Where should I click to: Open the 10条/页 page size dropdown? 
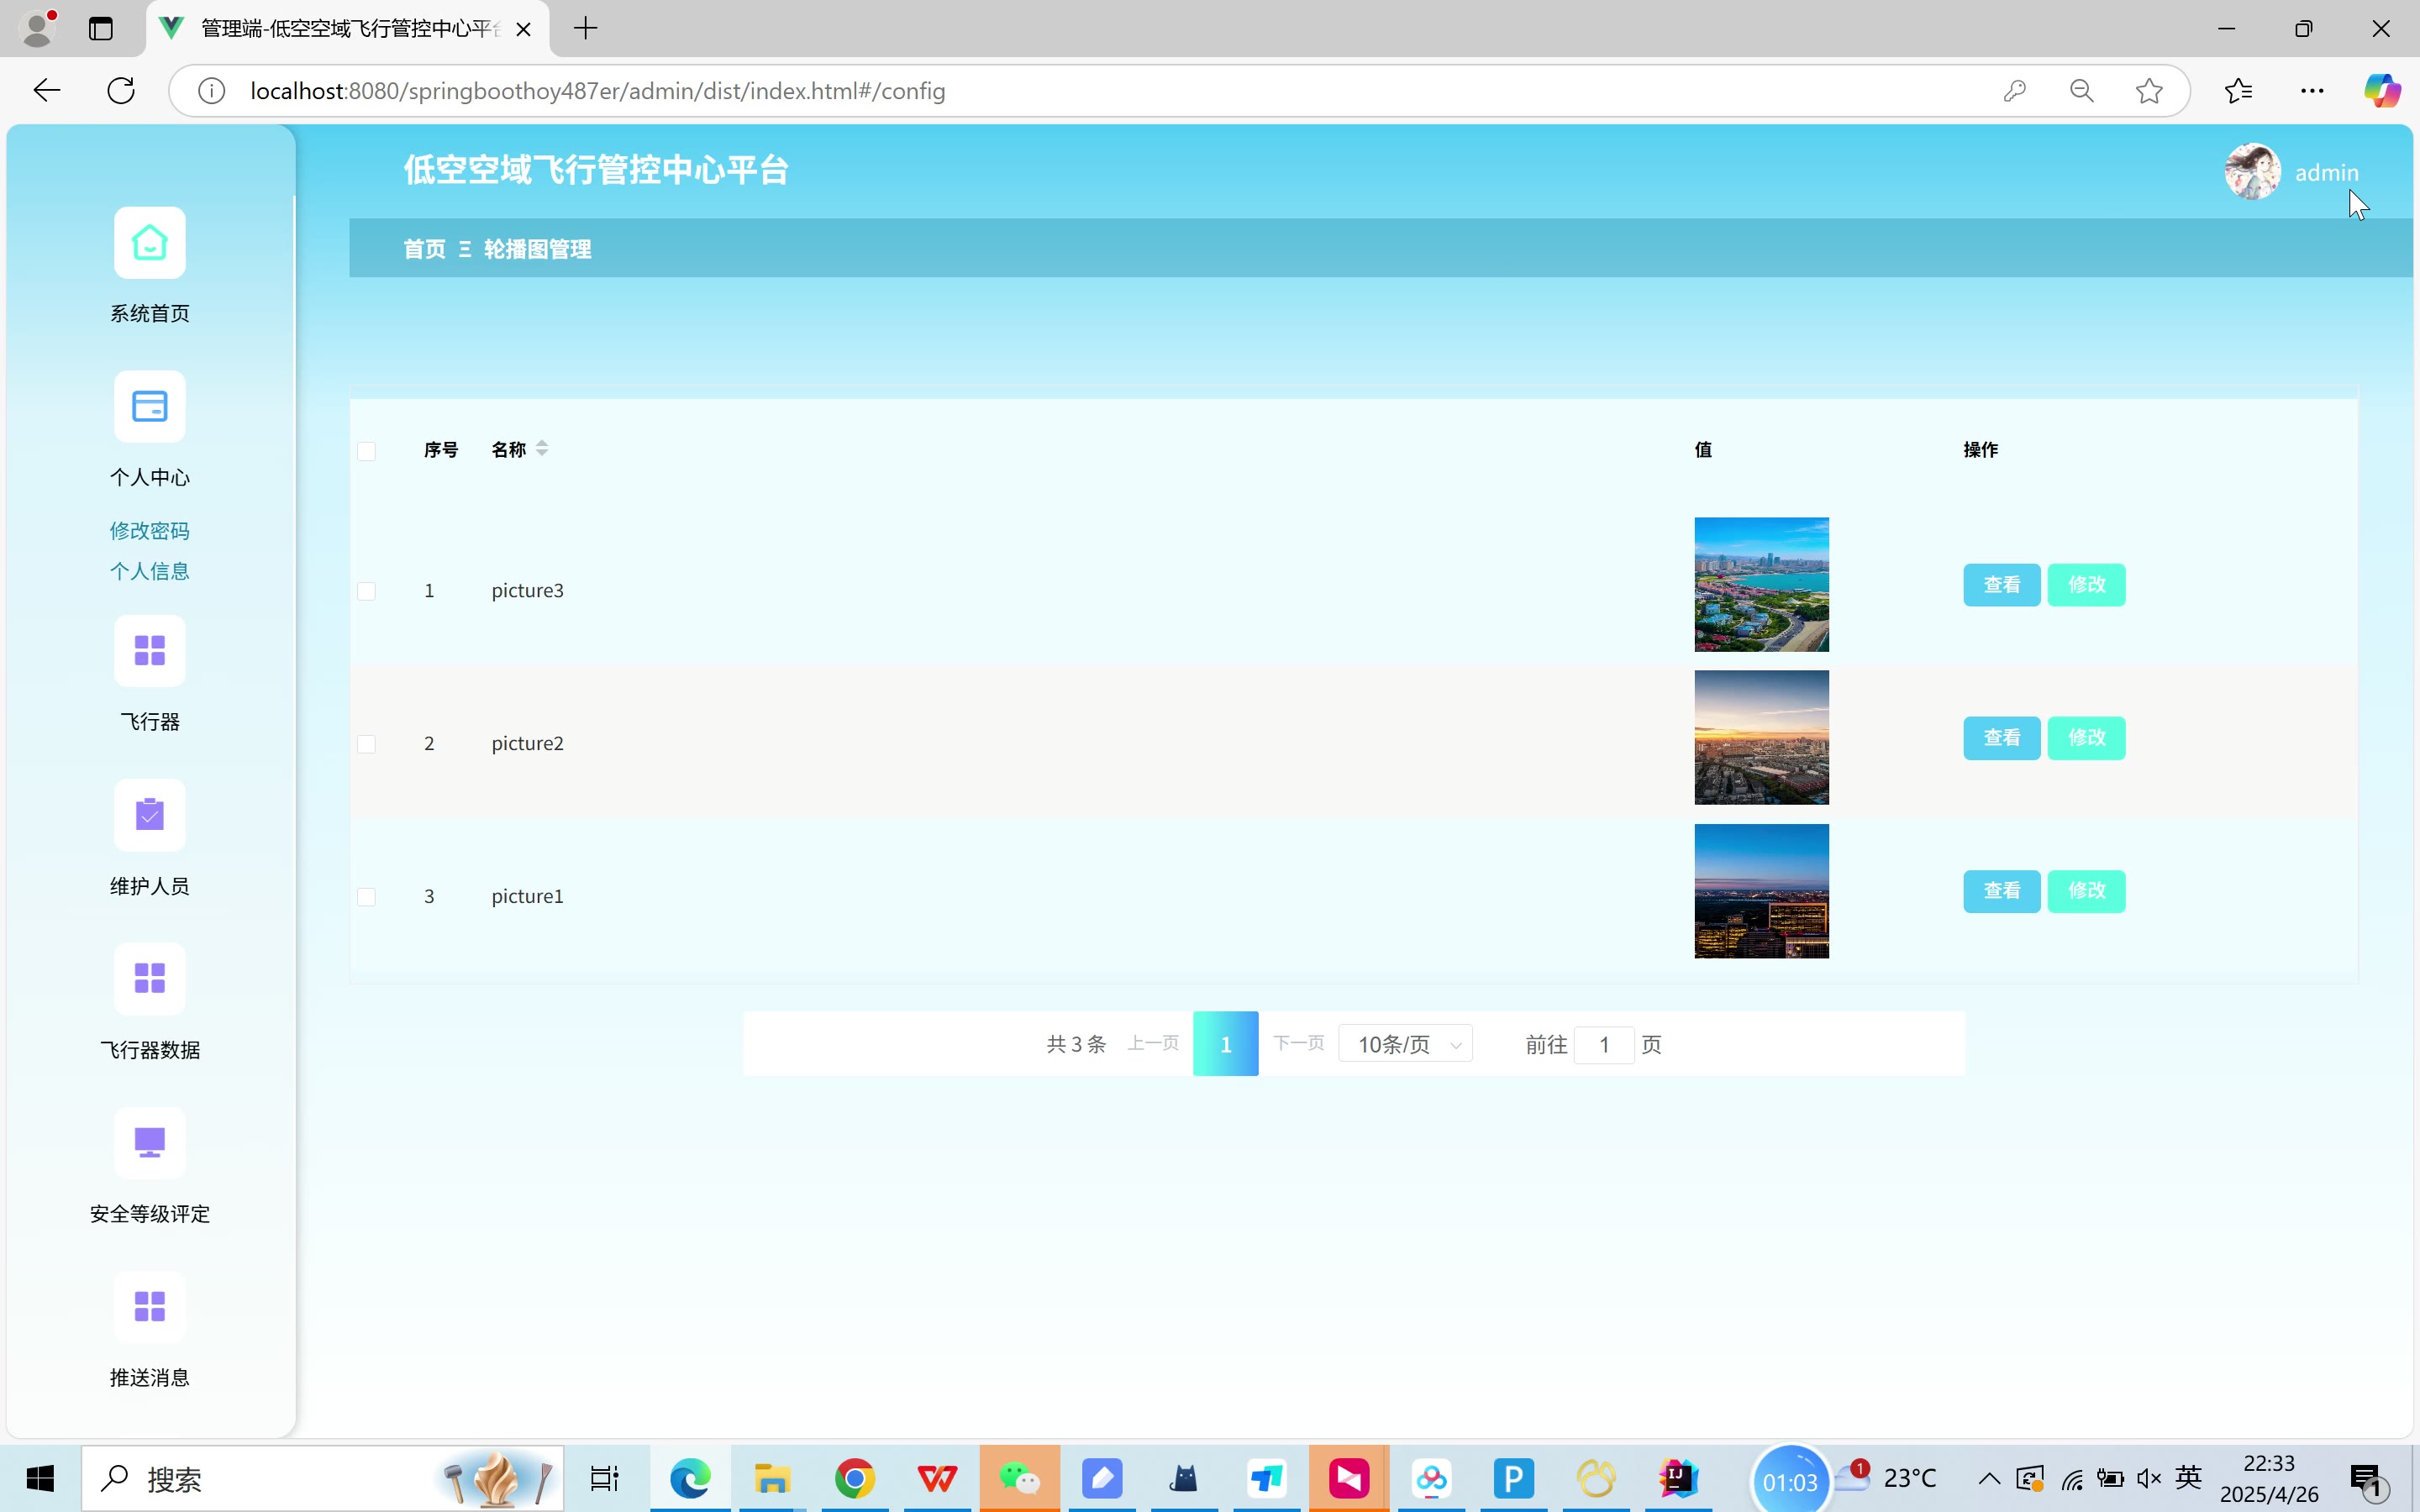tap(1405, 1044)
